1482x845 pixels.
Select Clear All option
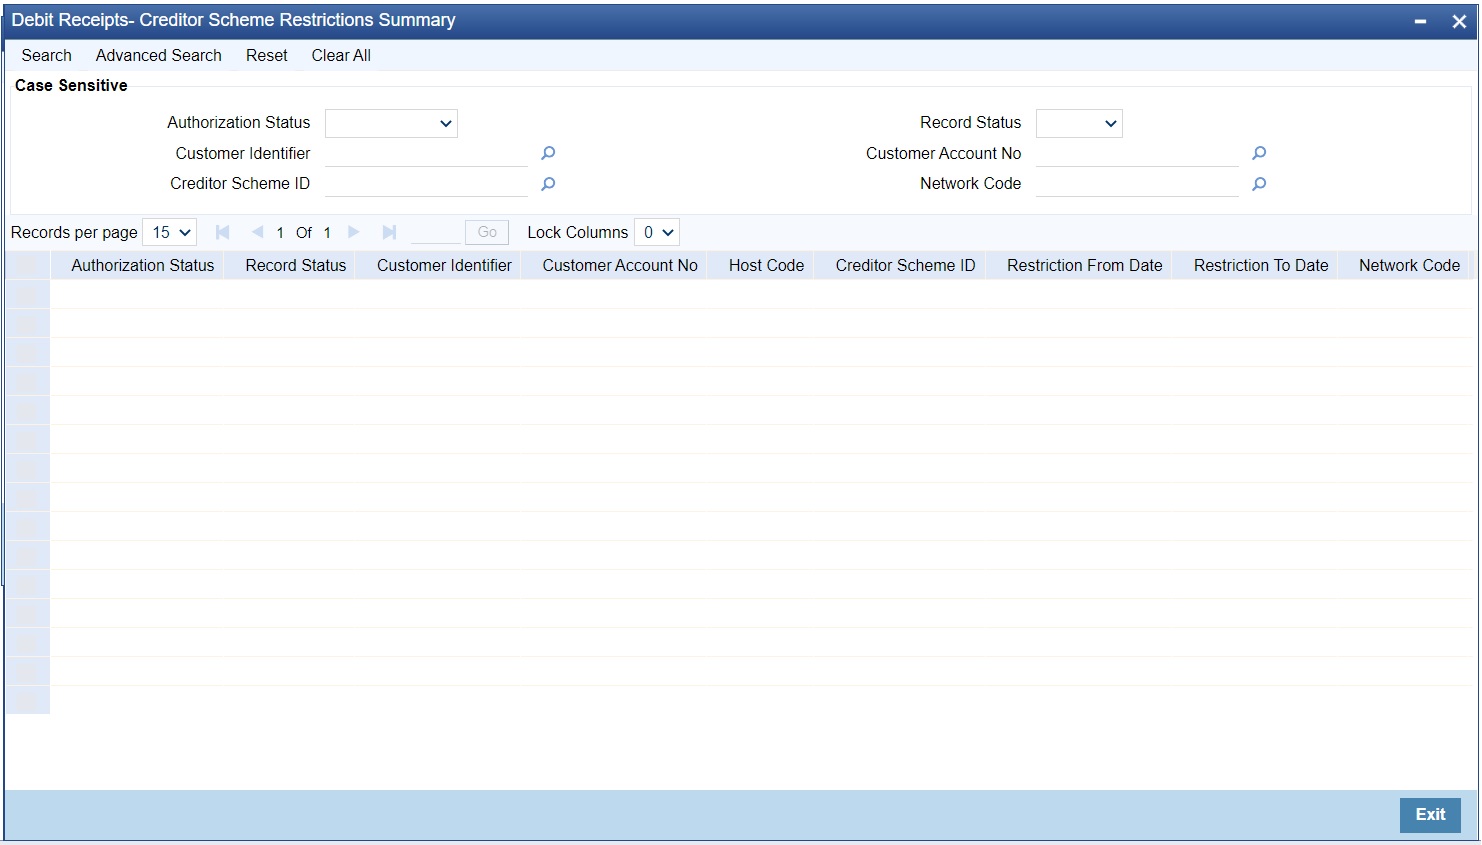click(x=341, y=56)
